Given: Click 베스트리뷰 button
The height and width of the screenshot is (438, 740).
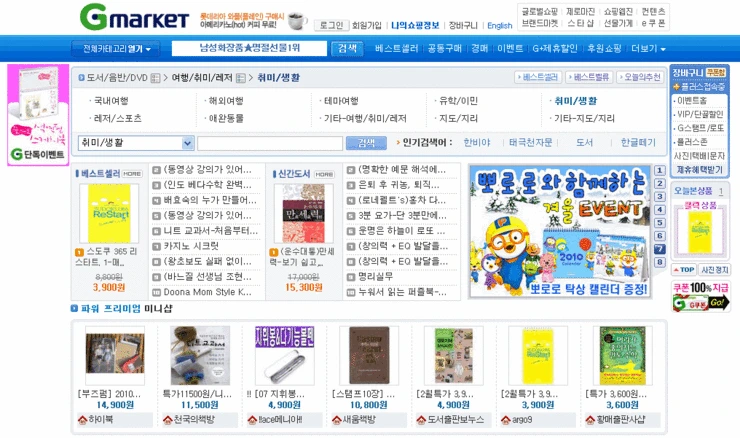Looking at the screenshot, I should pos(589,77).
